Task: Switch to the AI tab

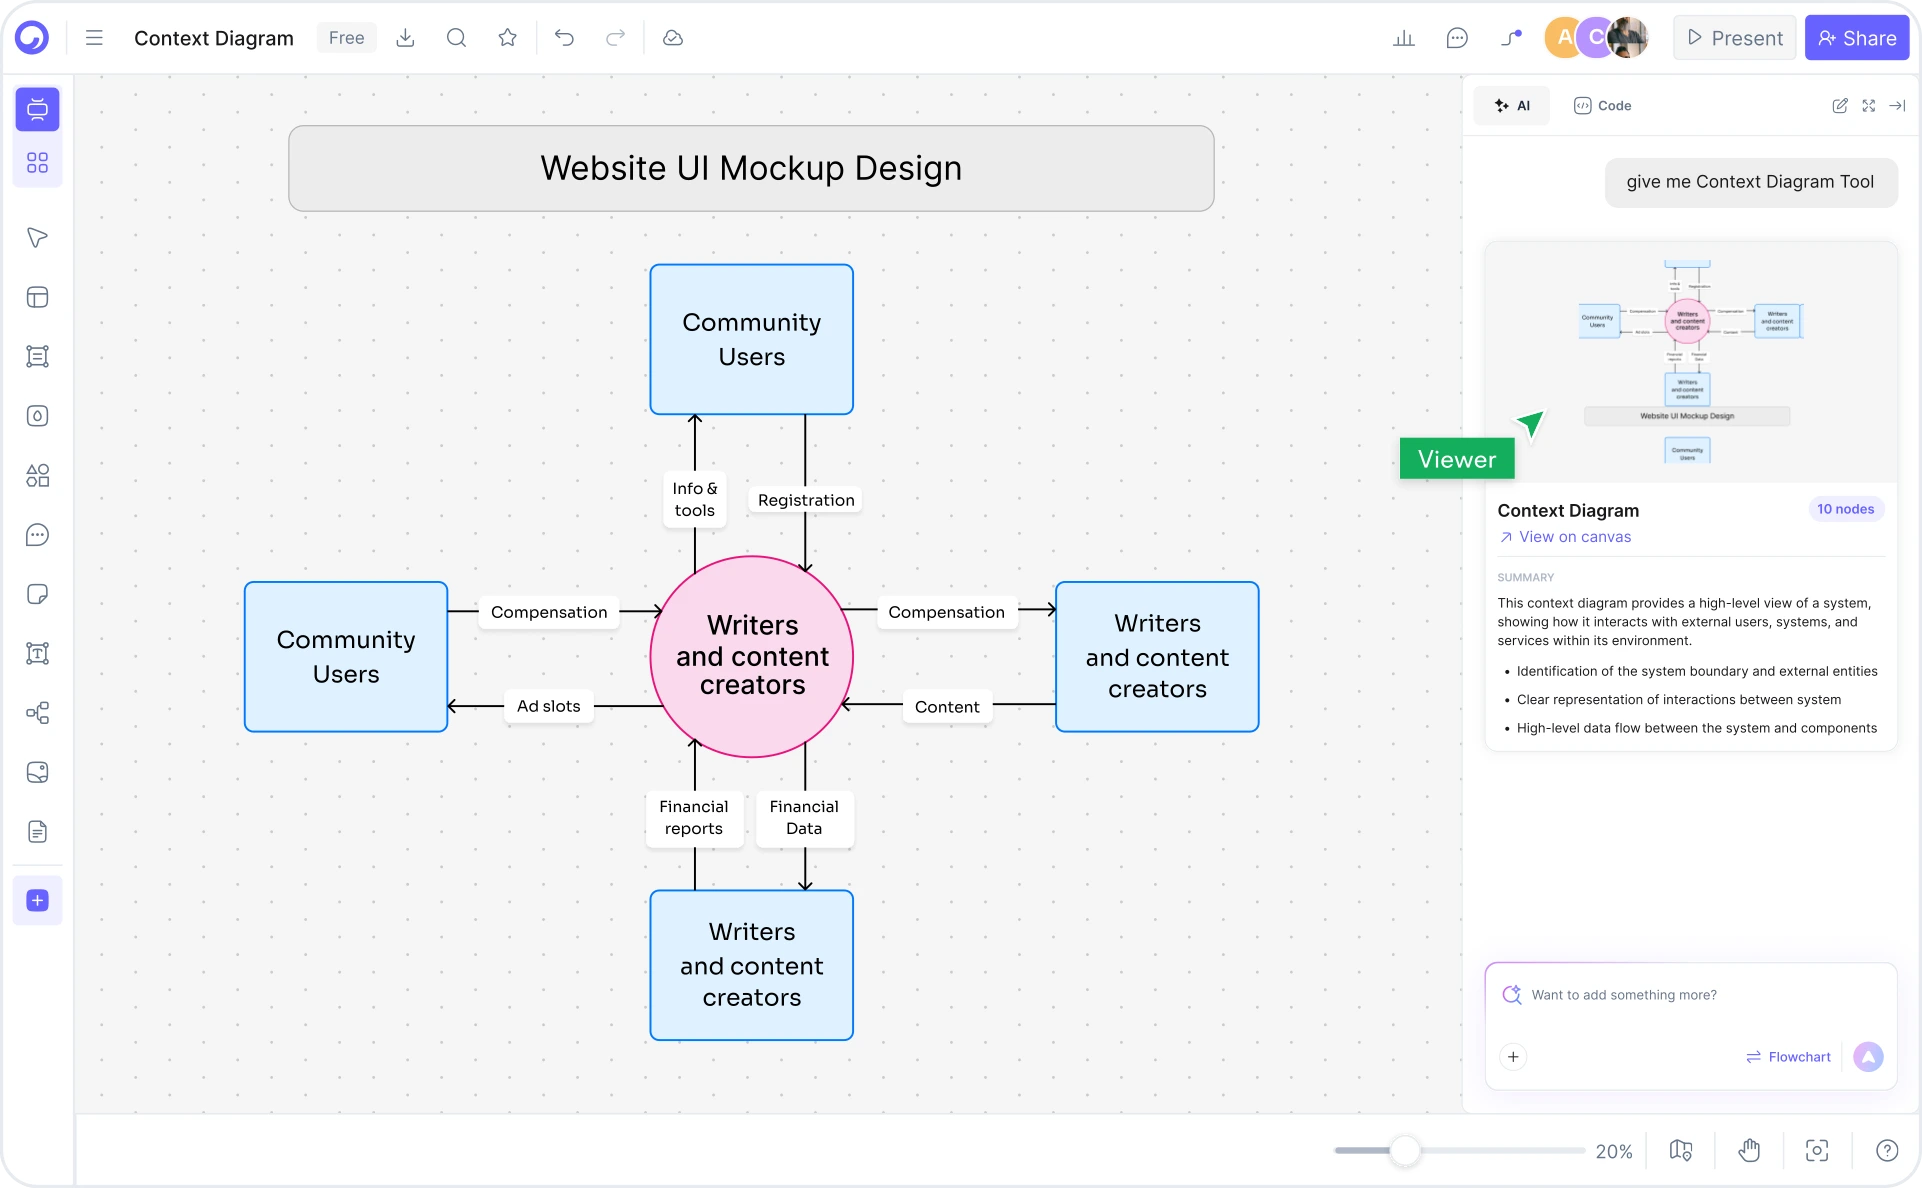Action: 1512,105
